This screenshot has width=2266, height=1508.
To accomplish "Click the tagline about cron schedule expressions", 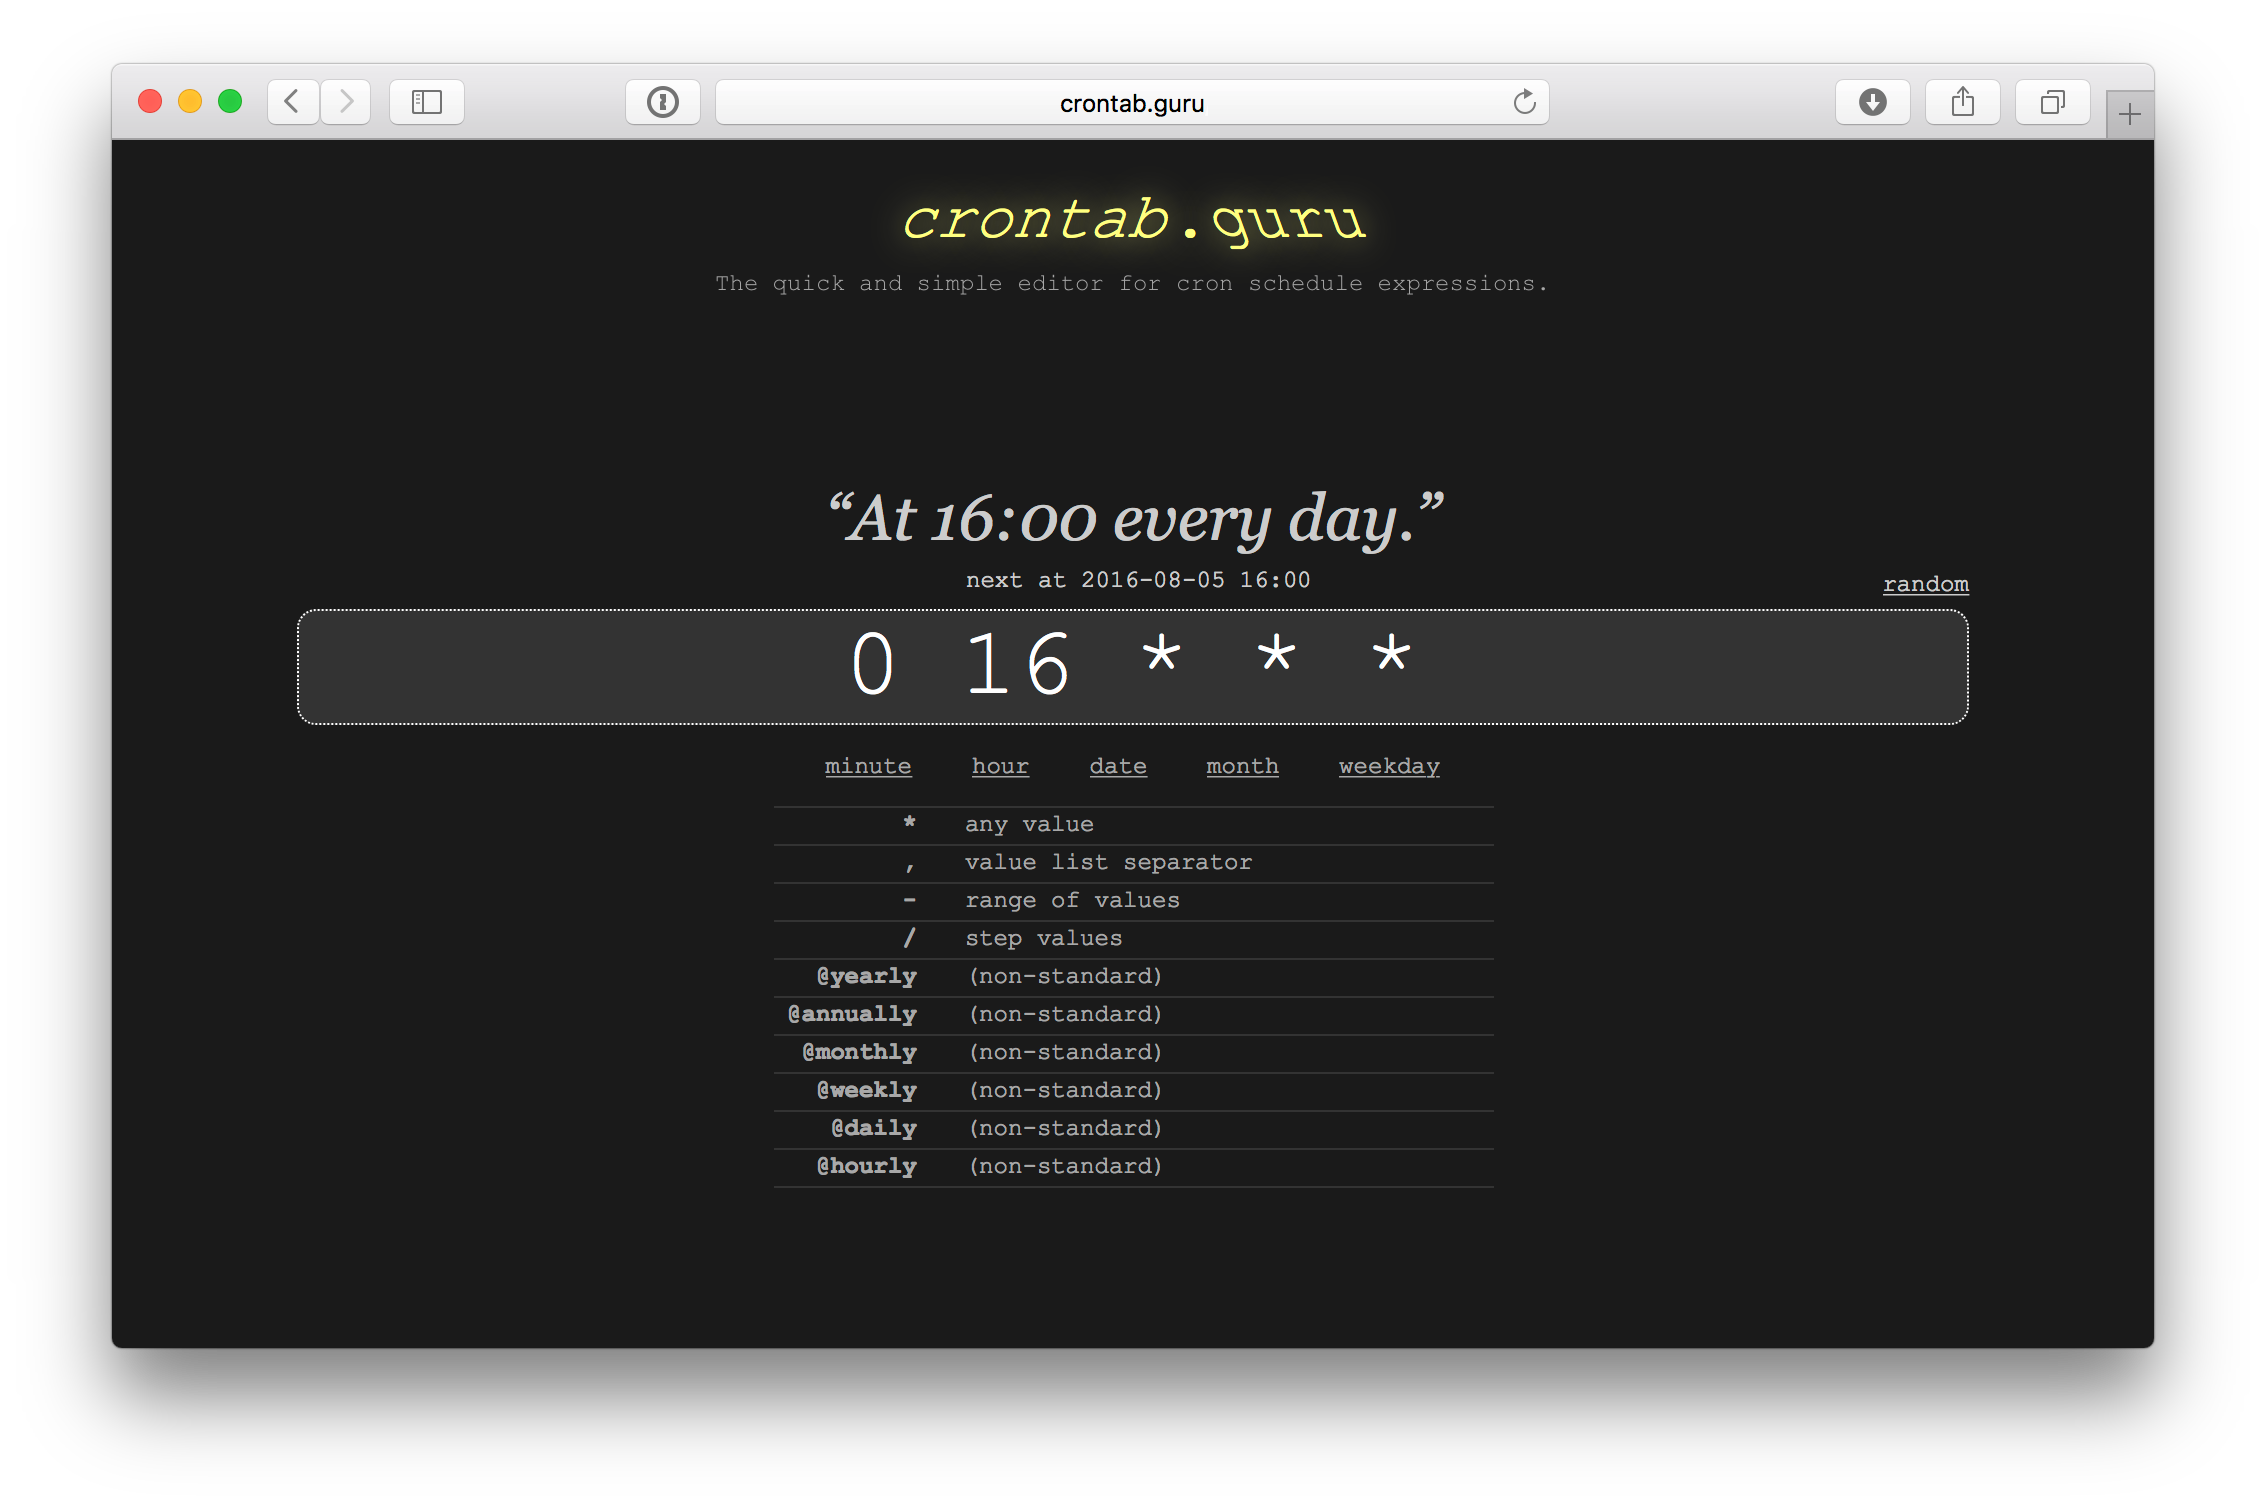I will (1131, 284).
